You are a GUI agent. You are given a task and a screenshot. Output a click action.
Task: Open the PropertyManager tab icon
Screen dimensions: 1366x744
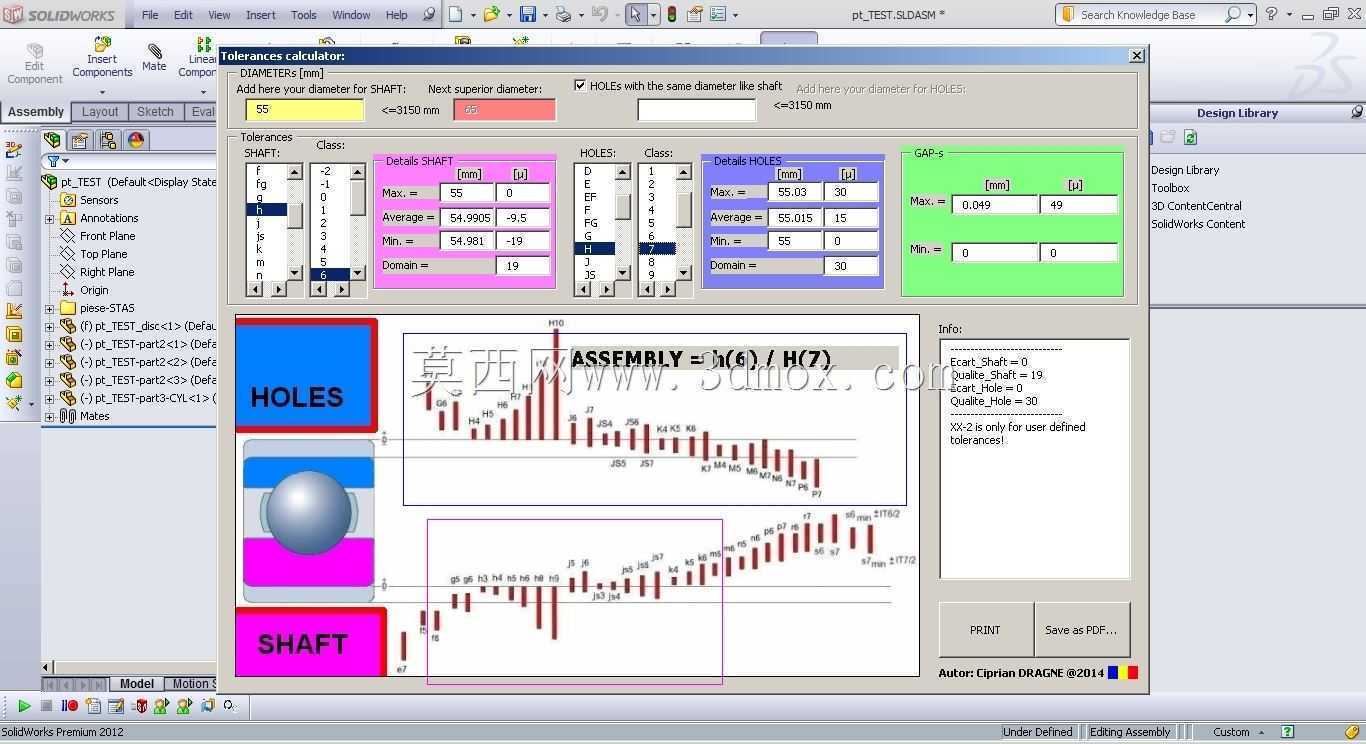[x=80, y=140]
